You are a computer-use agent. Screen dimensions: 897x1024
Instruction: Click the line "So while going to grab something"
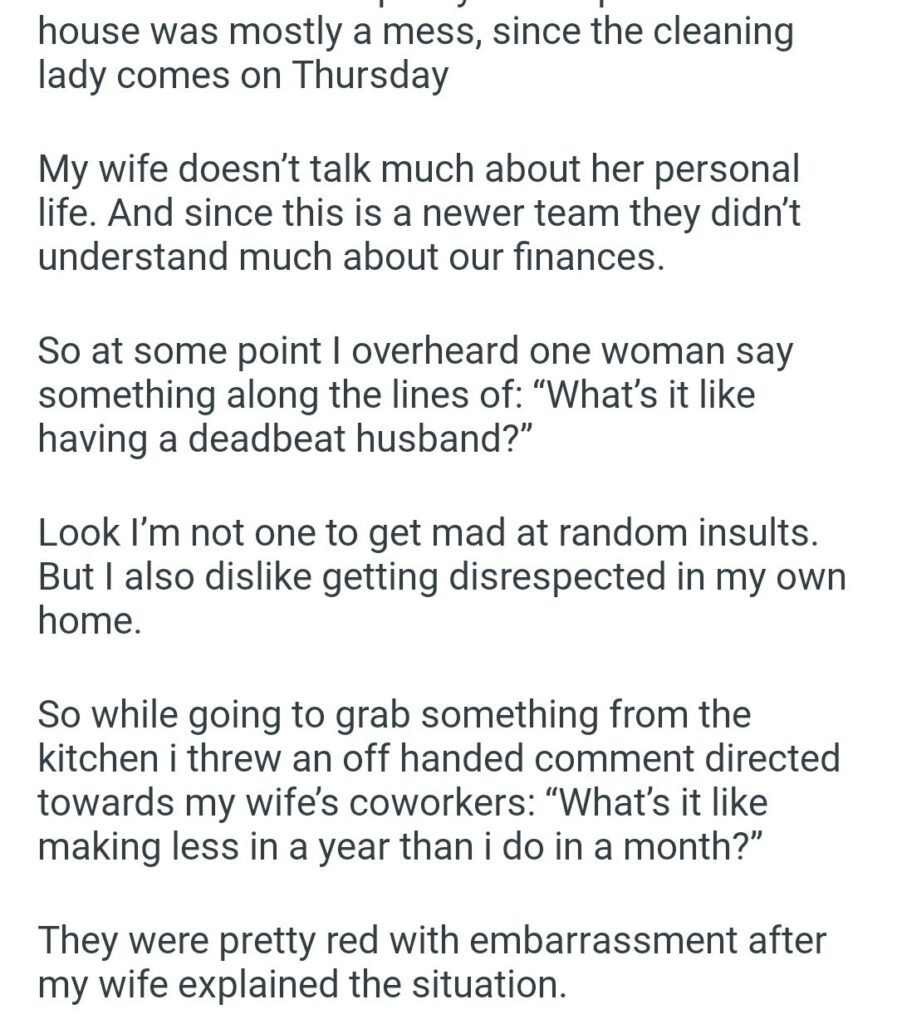(x=394, y=715)
